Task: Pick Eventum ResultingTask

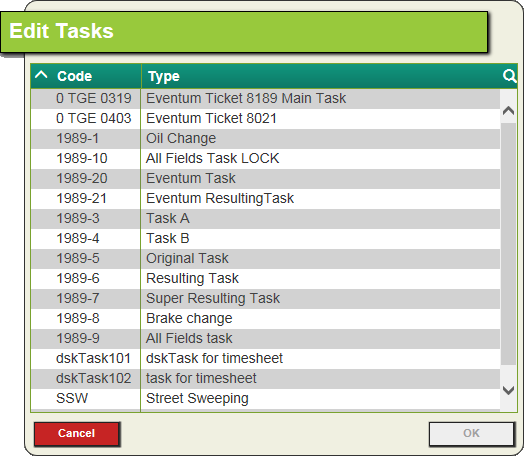Action: click(x=220, y=198)
